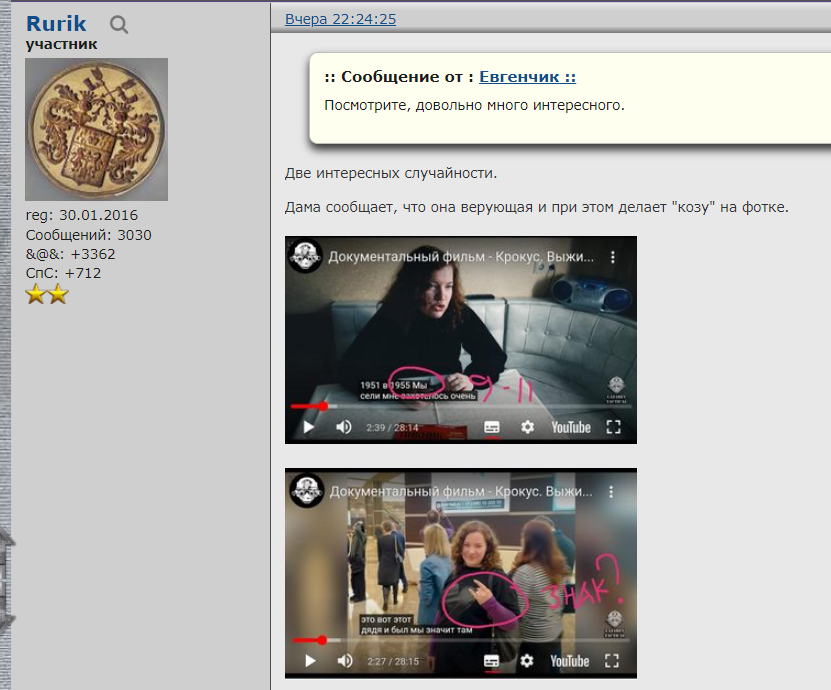The height and width of the screenshot is (690, 831).
Task: Open YouTube logo on the first video
Action: (571, 428)
